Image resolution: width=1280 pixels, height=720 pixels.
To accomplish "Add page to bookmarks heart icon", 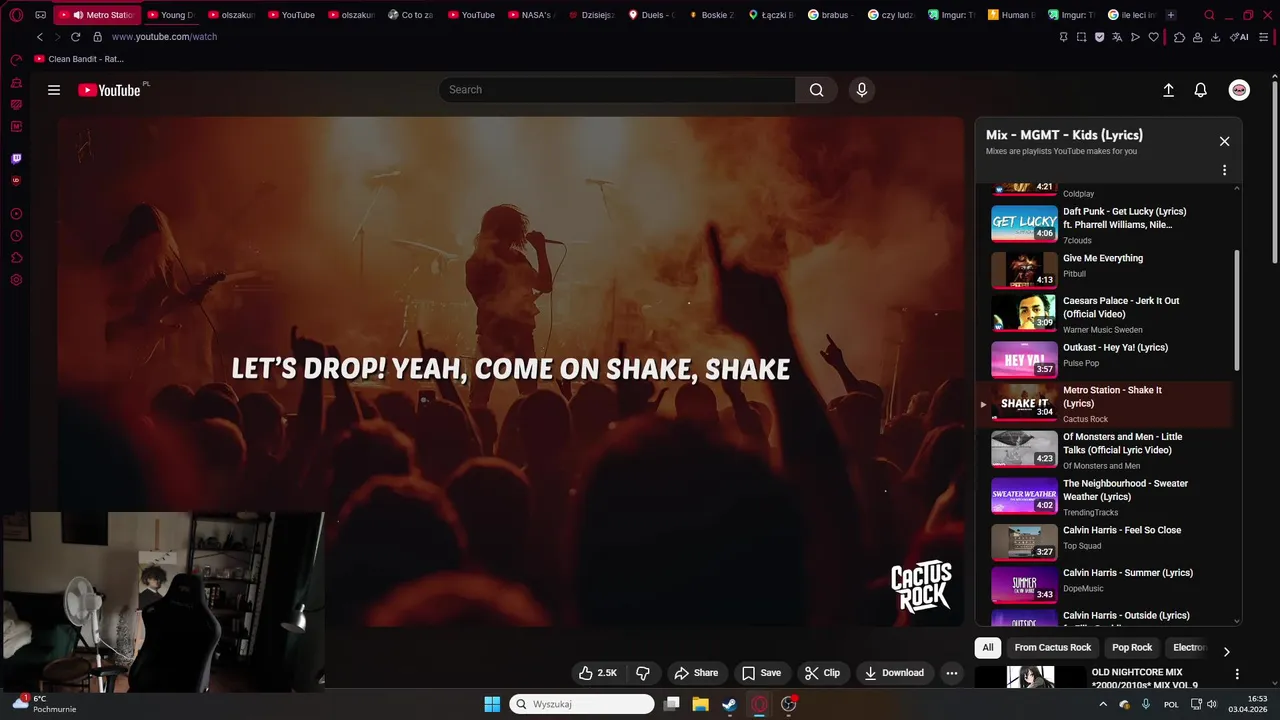I will [1153, 37].
